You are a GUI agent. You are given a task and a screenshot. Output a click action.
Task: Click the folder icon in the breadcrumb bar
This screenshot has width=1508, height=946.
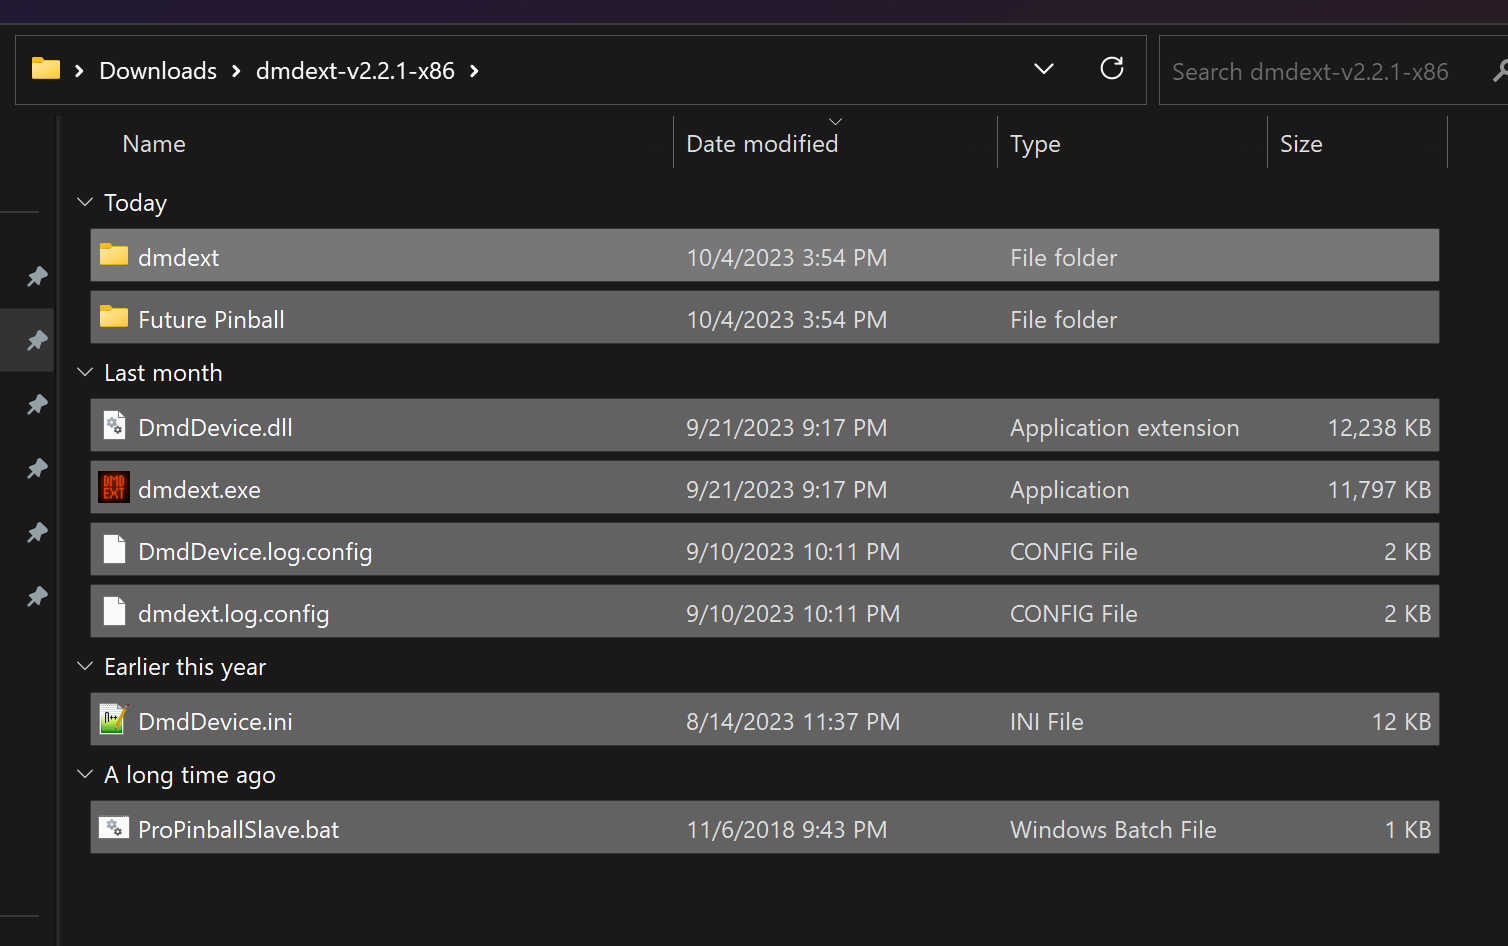click(45, 68)
